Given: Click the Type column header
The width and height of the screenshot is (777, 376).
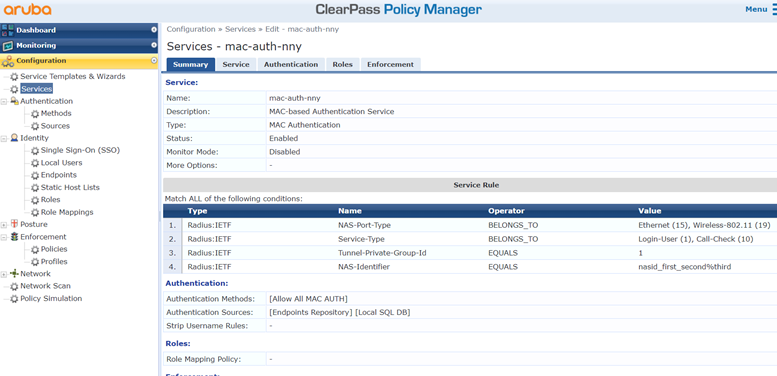Looking at the screenshot, I should (197, 211).
